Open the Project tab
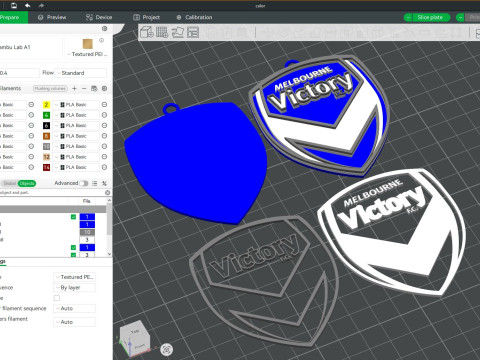 147,17
